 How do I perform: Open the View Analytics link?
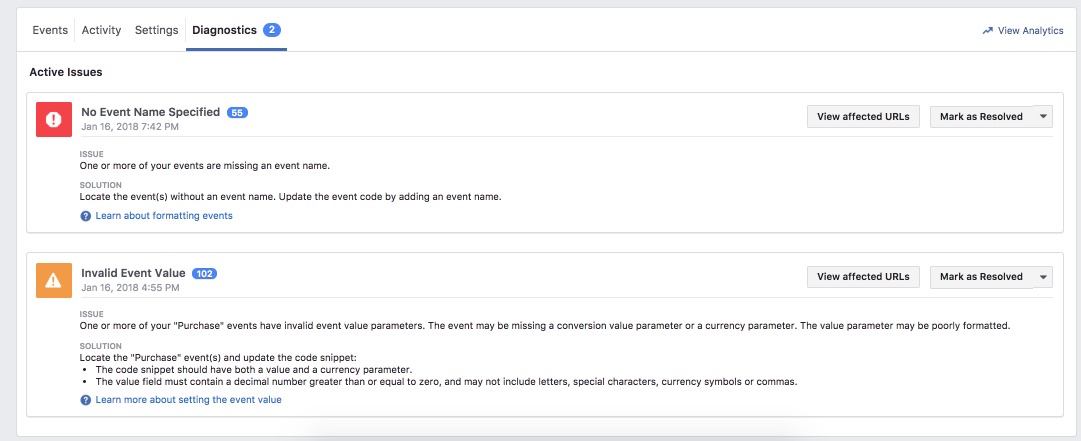(x=1031, y=30)
